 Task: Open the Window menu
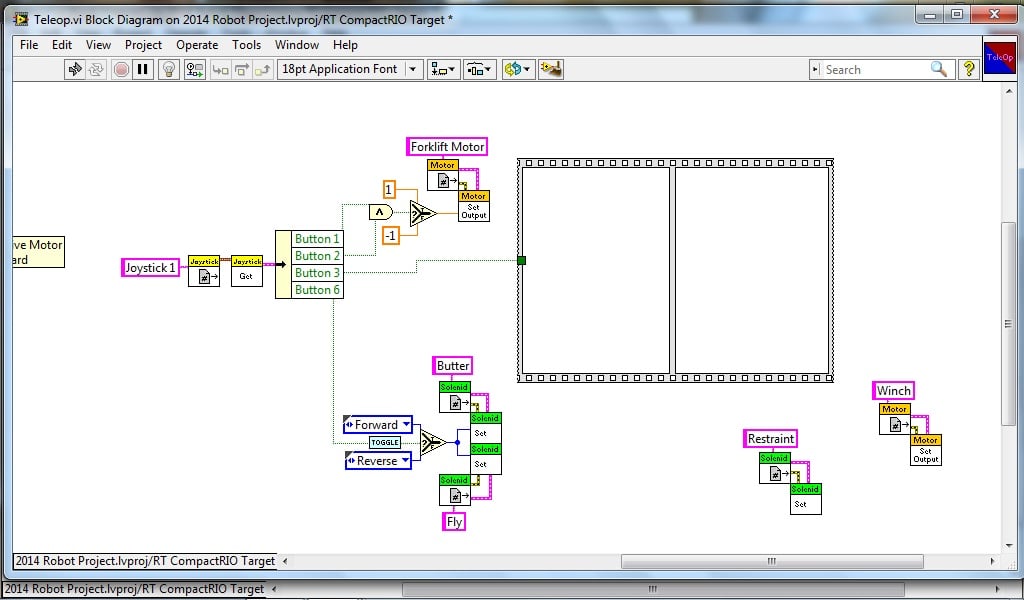tap(297, 45)
